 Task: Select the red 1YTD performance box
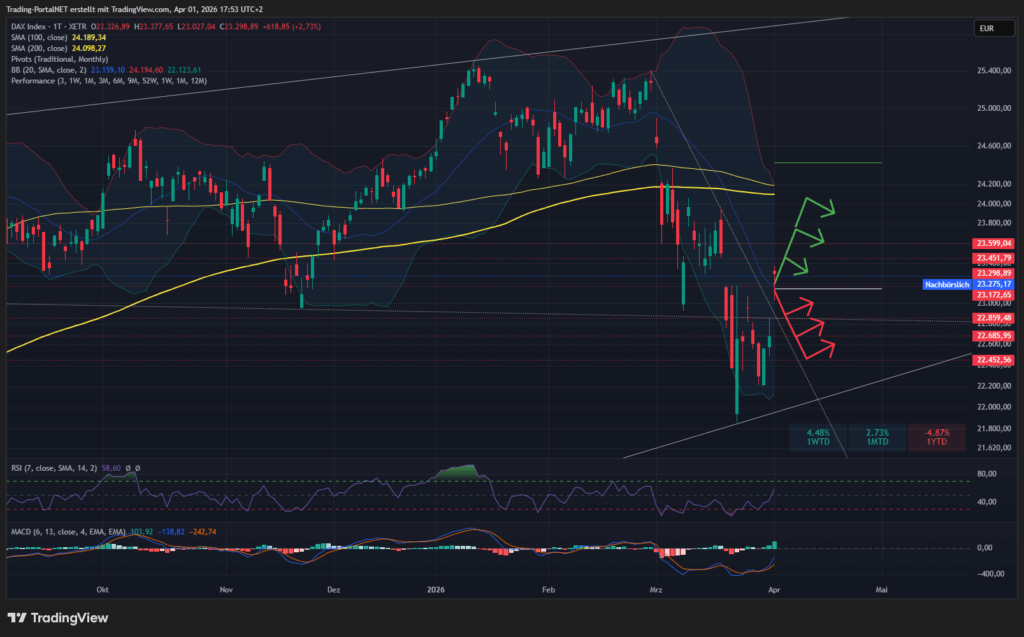point(936,437)
